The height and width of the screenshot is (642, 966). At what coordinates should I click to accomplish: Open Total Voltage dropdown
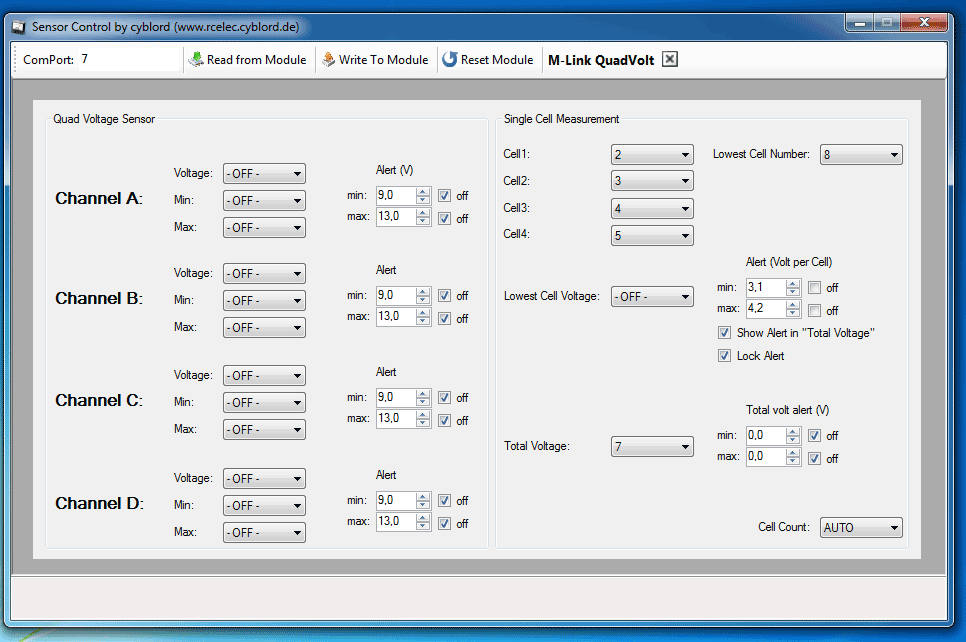coord(652,447)
